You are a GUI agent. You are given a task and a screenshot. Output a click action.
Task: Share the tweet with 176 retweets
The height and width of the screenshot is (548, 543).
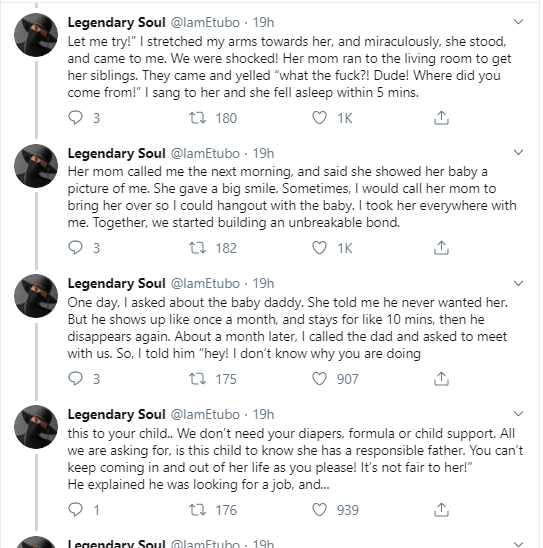click(441, 510)
